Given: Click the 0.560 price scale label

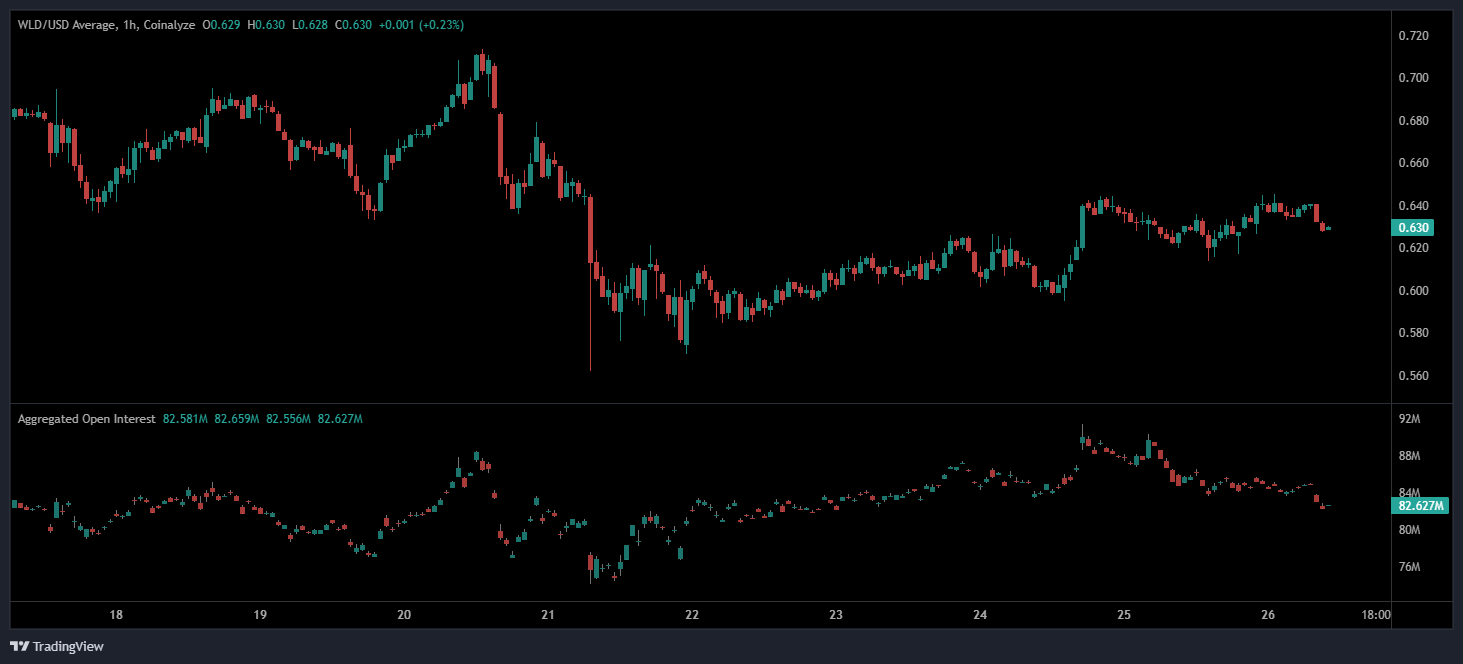Looking at the screenshot, I should (x=1414, y=376).
